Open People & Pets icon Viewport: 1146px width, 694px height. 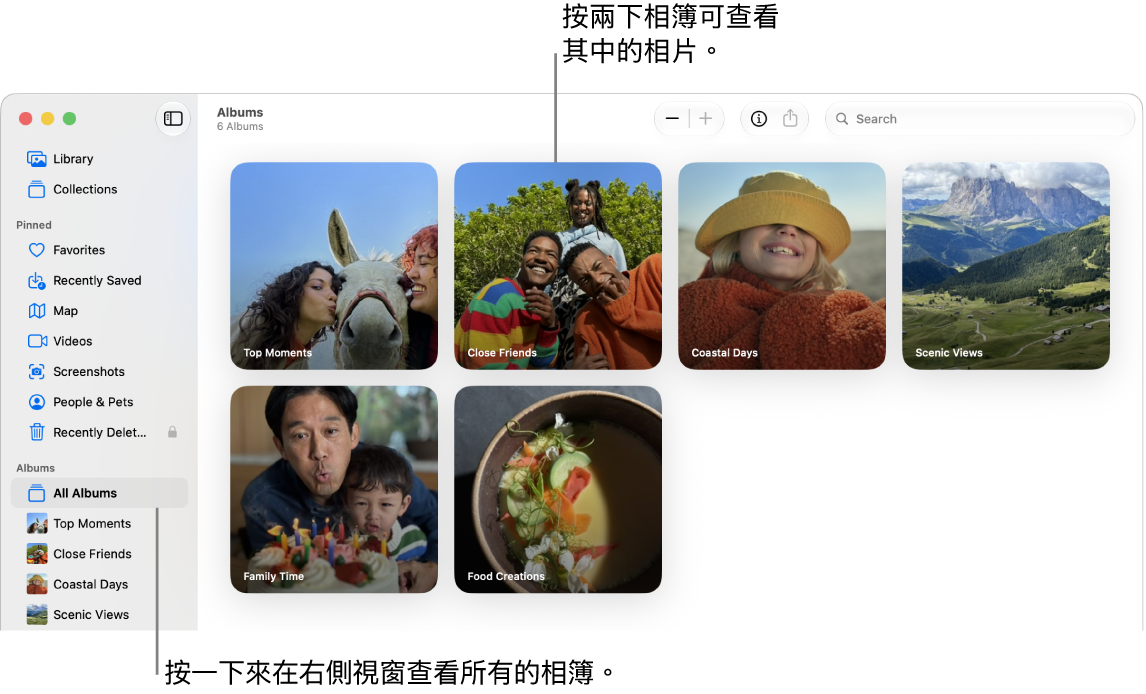click(37, 402)
